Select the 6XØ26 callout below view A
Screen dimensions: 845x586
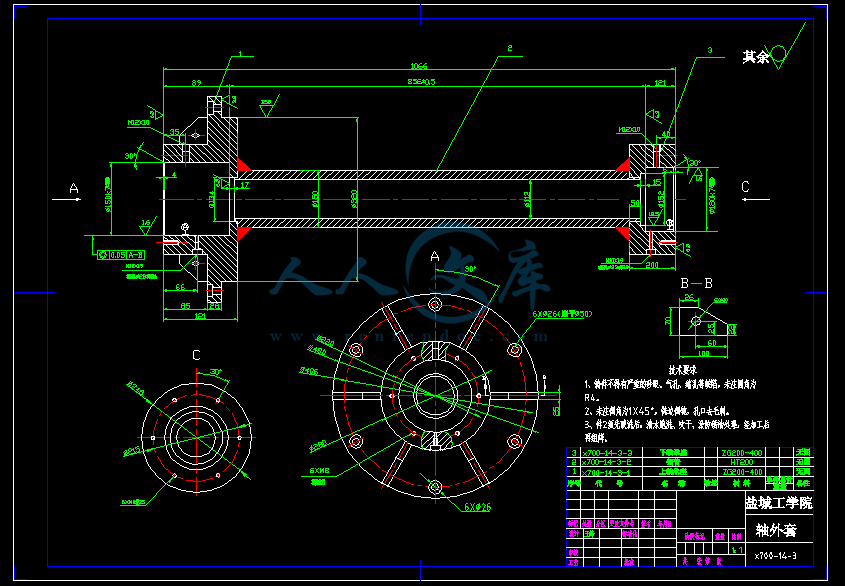[477, 507]
